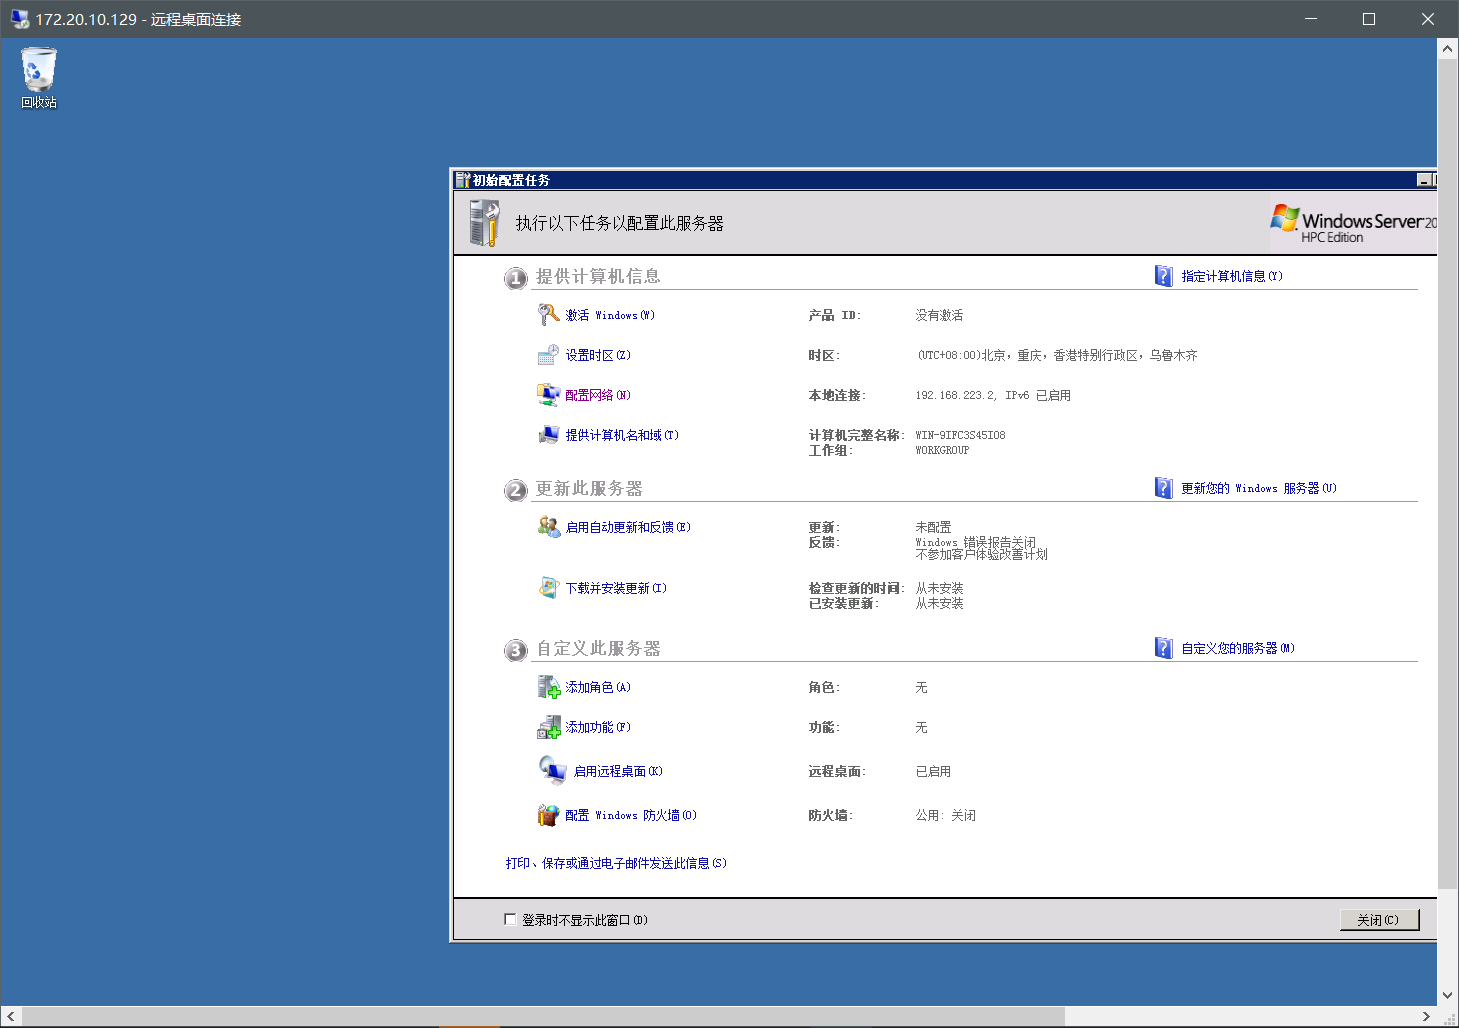Click the 下载并安装更新 icon

[548, 588]
